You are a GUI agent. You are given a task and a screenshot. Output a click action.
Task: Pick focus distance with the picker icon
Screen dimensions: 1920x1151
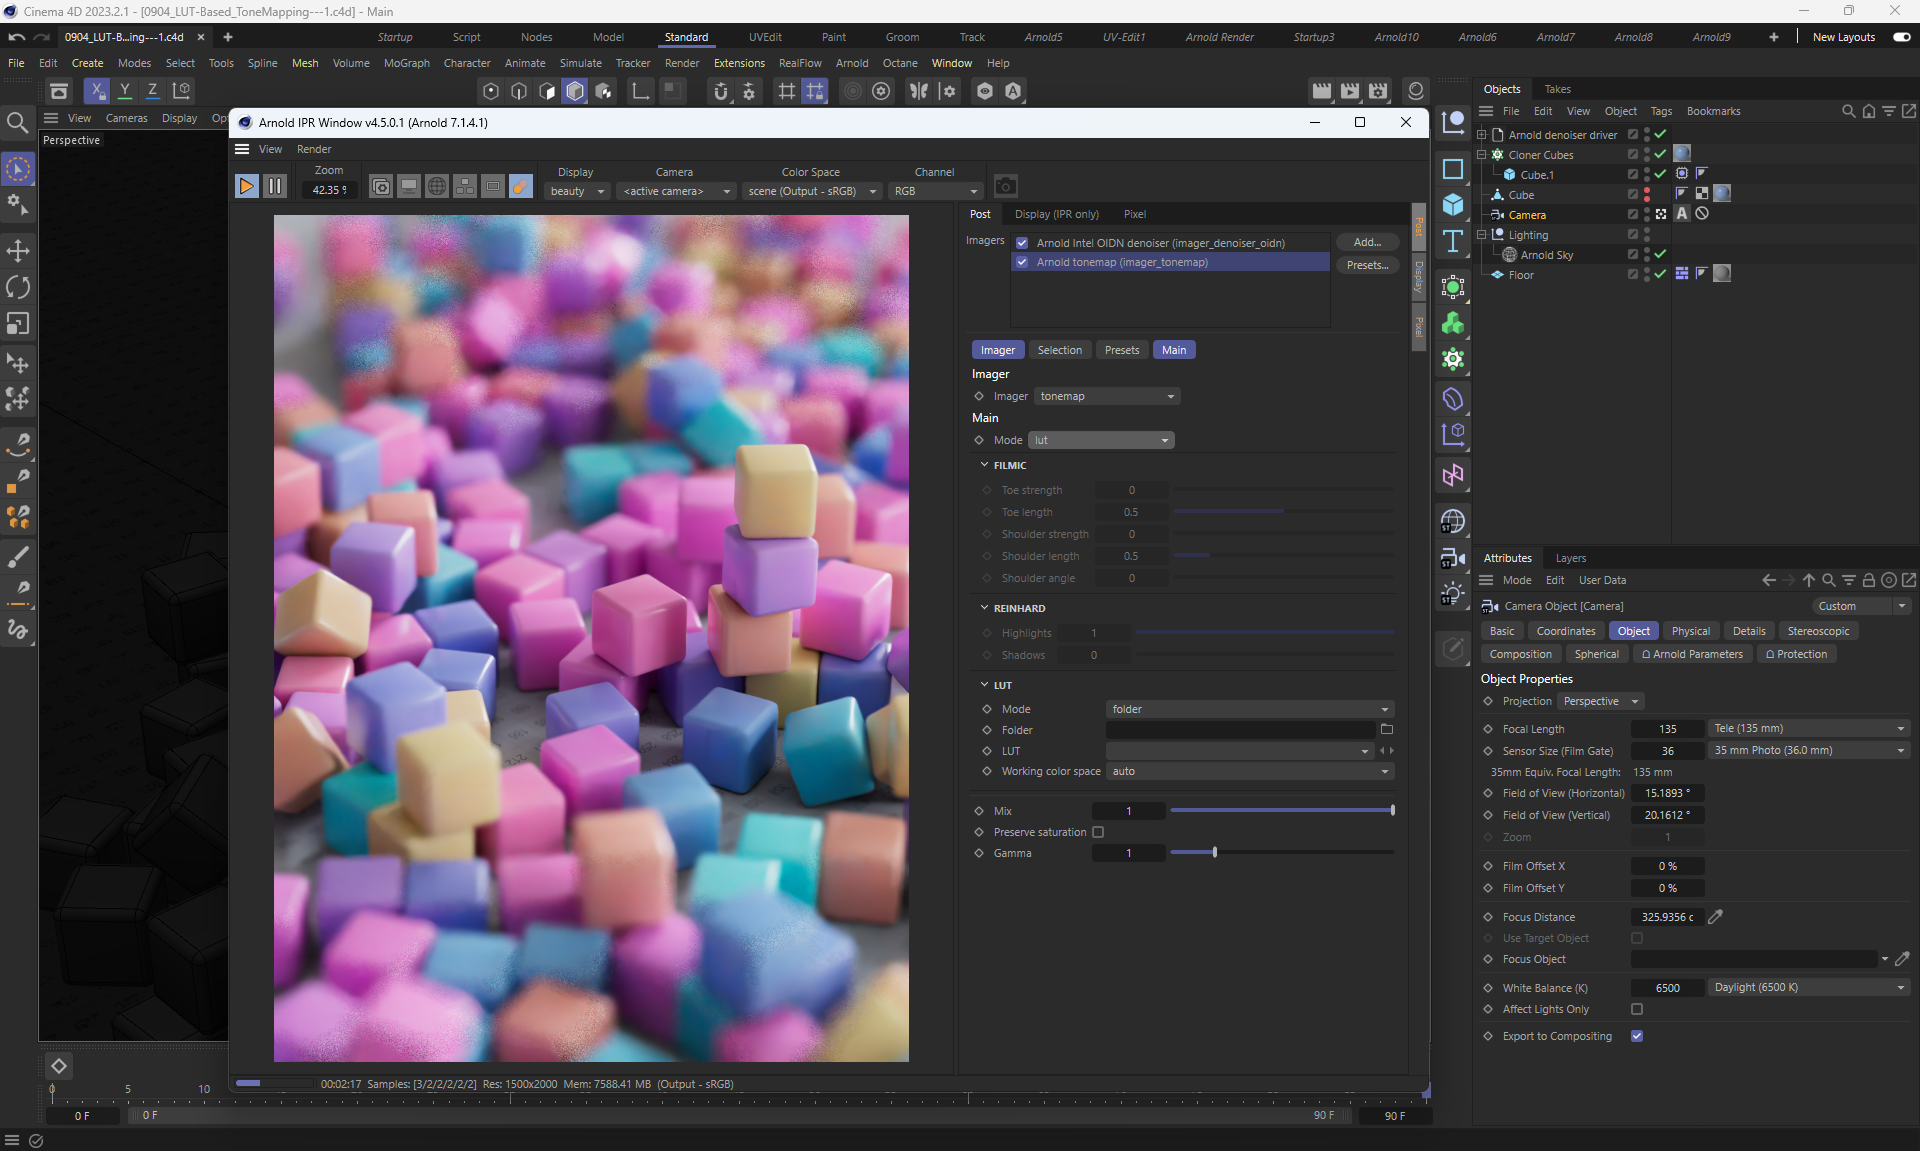click(x=1716, y=917)
